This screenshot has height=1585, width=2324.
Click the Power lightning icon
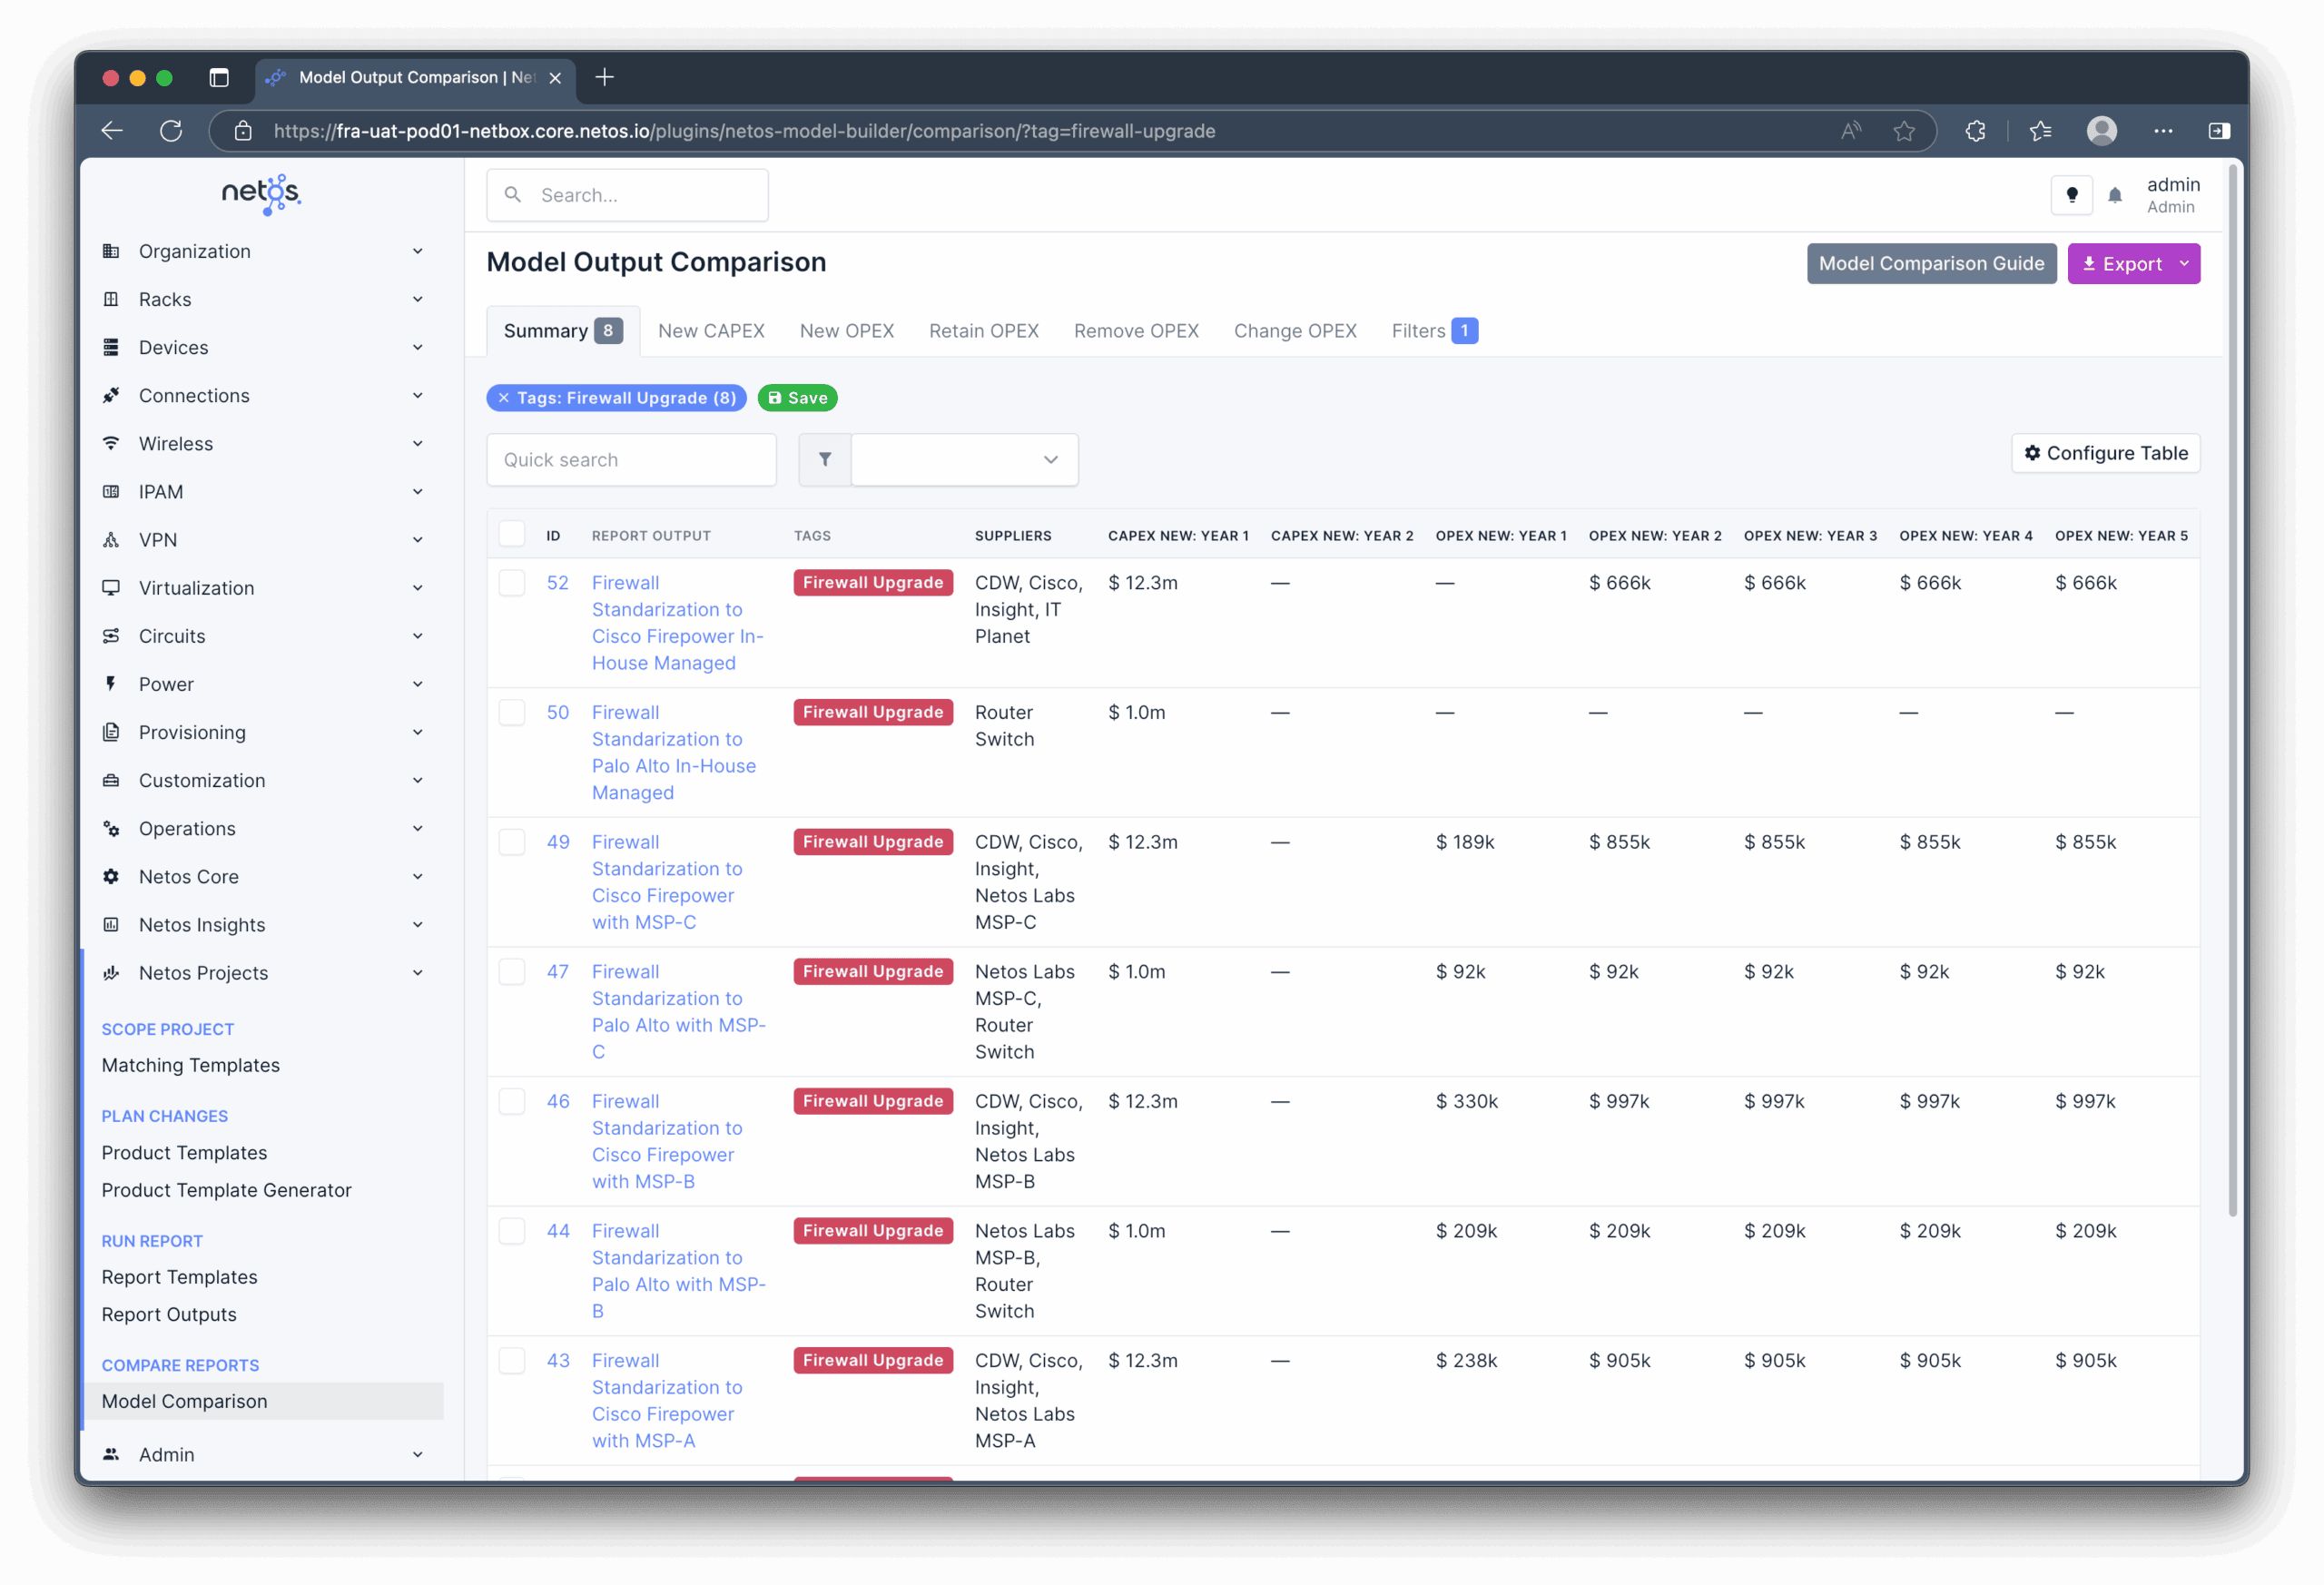pyautogui.click(x=111, y=684)
